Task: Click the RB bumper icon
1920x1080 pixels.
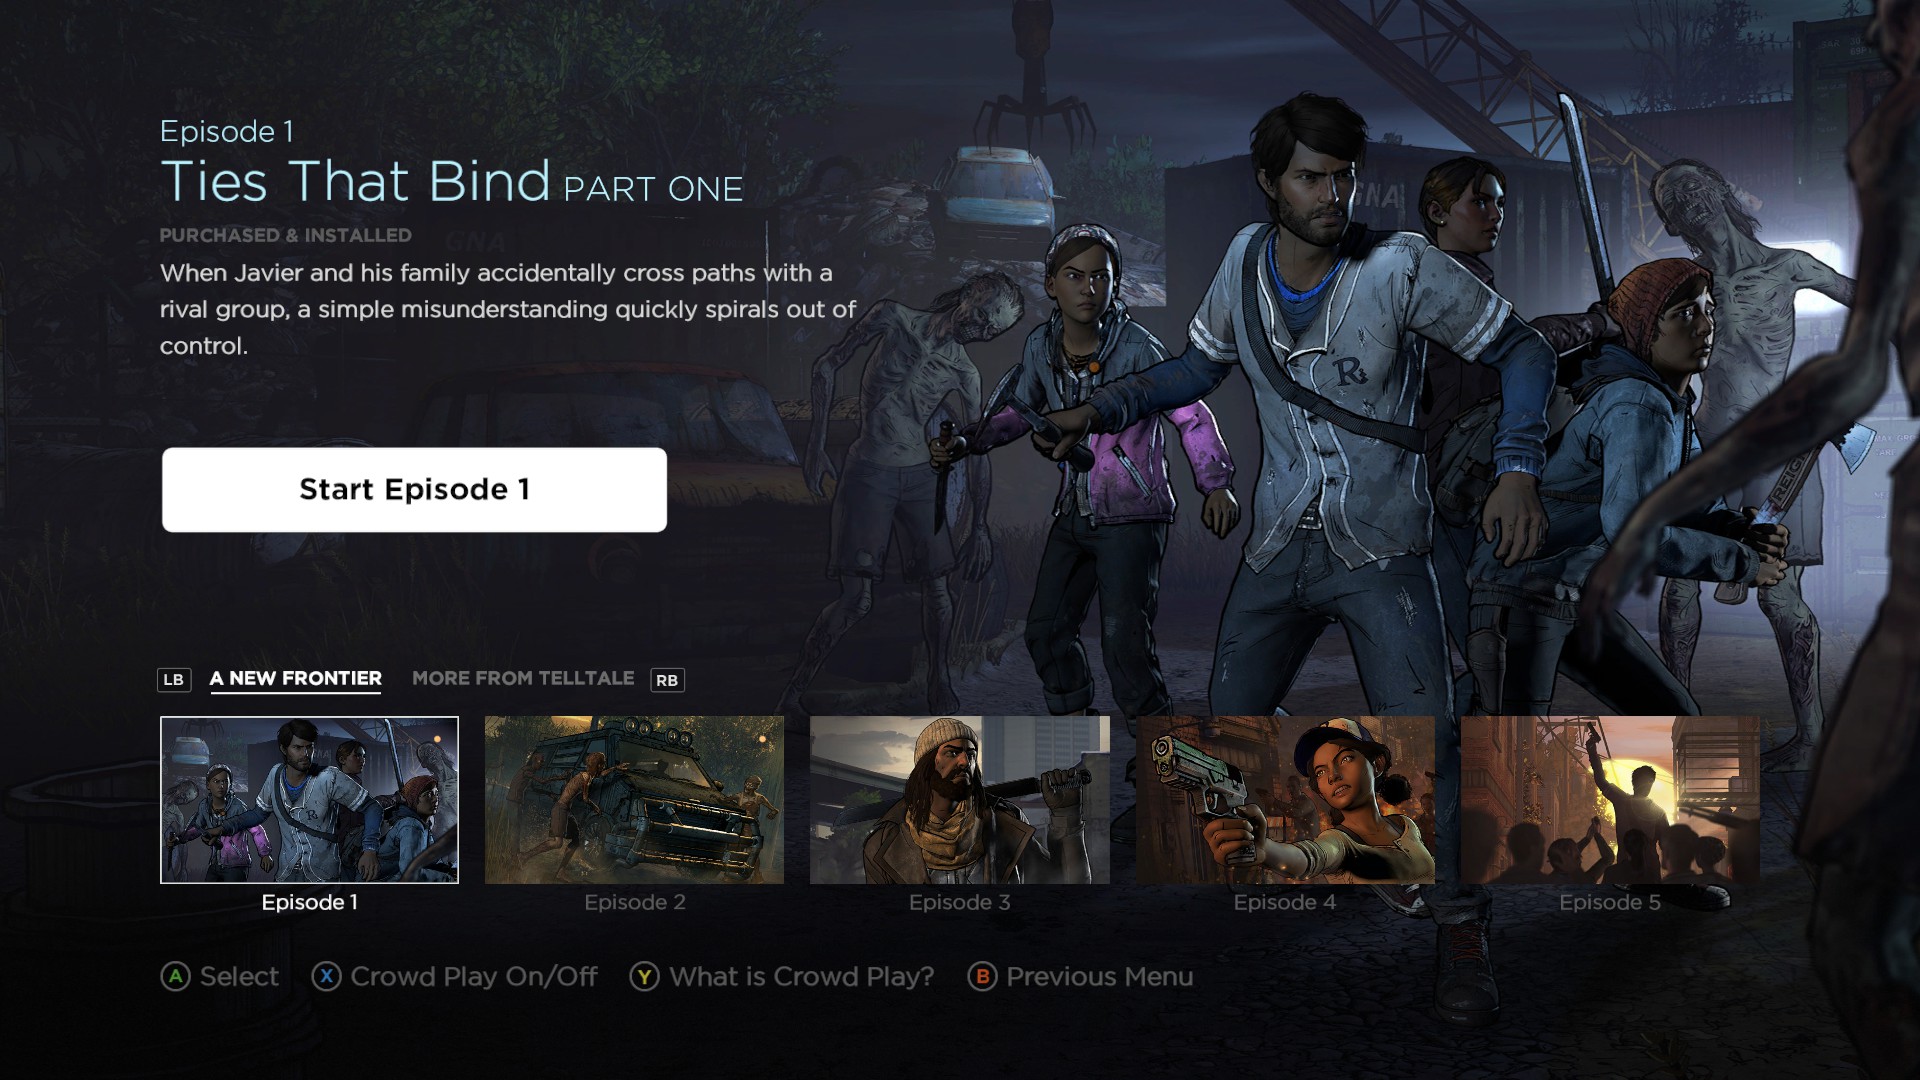Action: [x=667, y=680]
